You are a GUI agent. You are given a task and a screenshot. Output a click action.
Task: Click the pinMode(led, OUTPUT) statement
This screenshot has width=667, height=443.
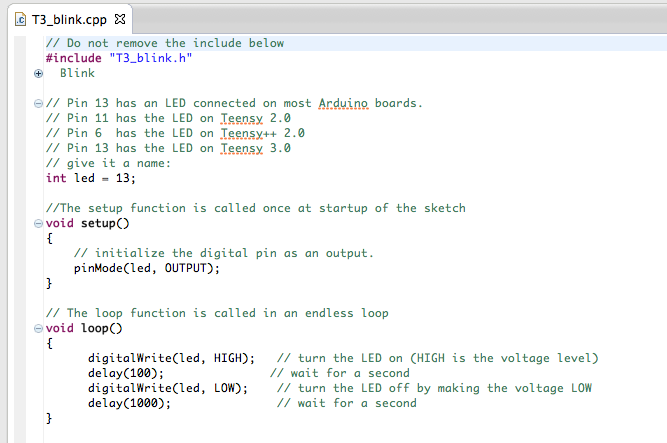point(146,268)
